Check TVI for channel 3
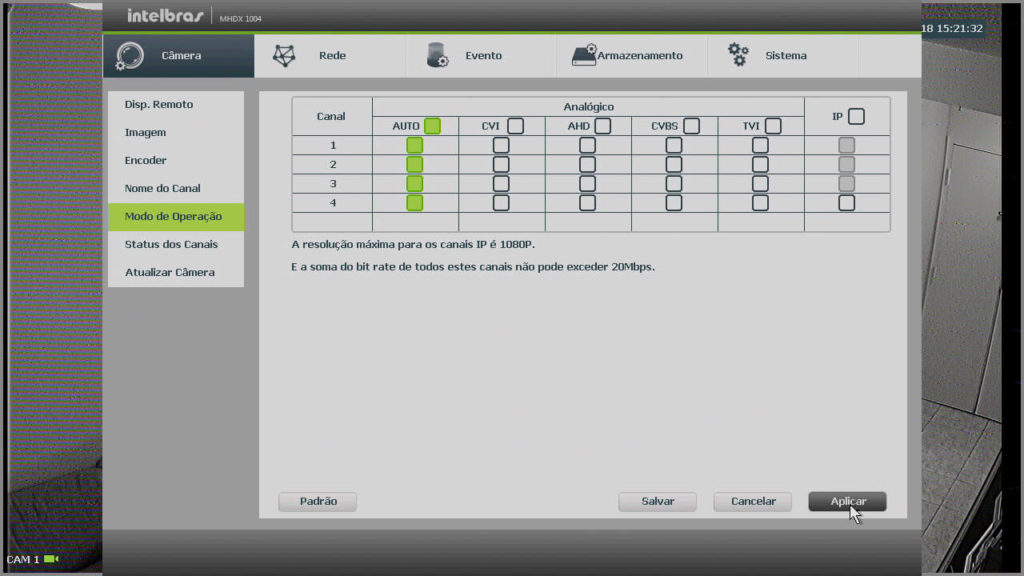 click(760, 184)
